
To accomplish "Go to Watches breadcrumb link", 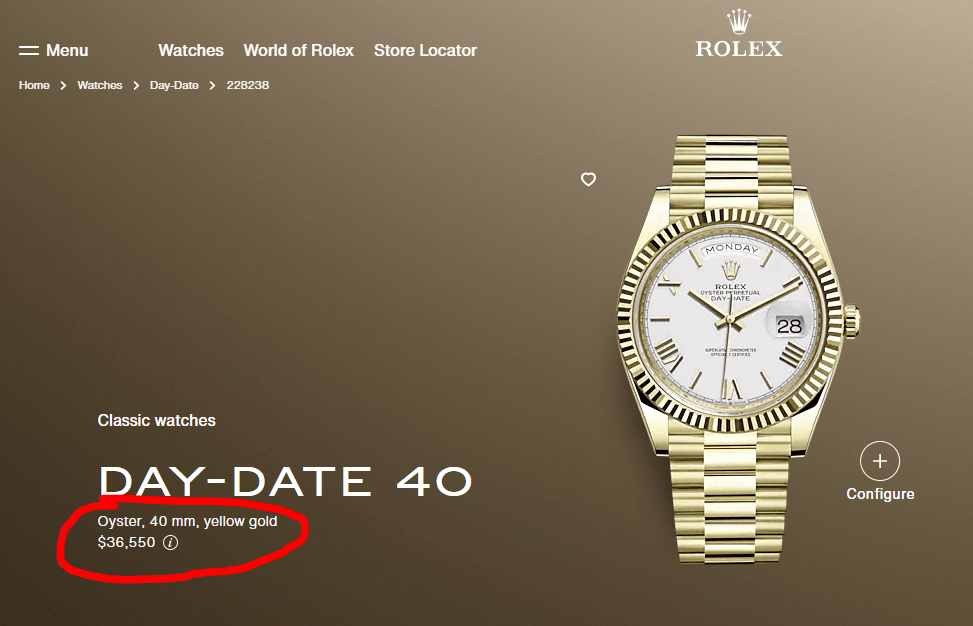I will (100, 85).
